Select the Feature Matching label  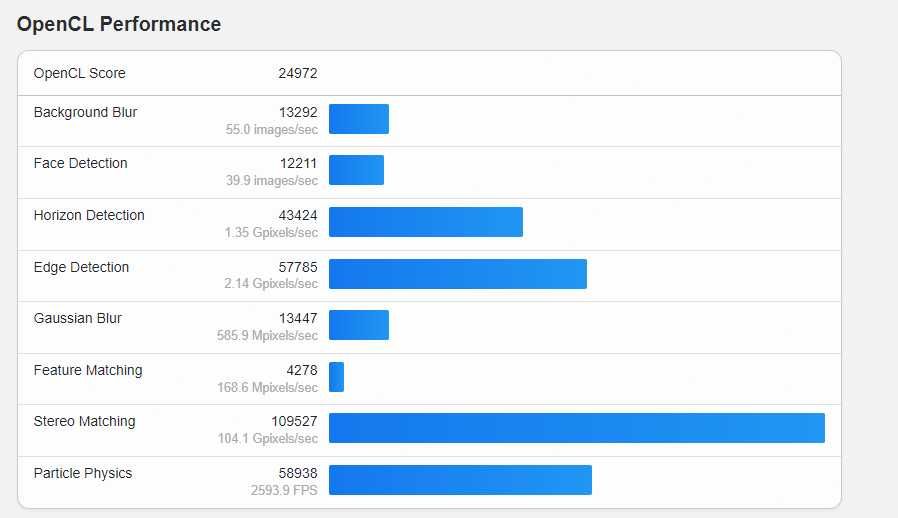(88, 370)
